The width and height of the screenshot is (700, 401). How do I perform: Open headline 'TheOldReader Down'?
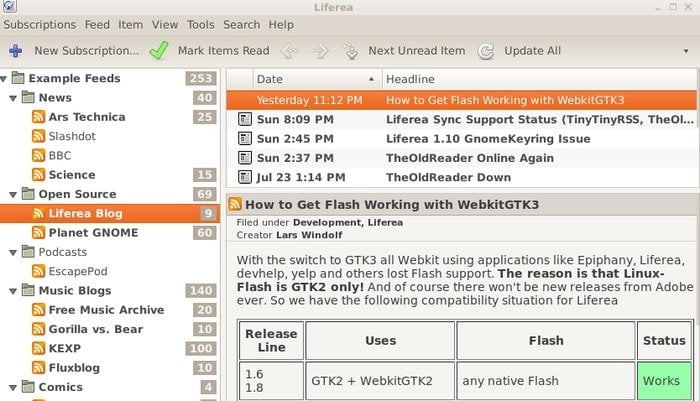tap(449, 177)
